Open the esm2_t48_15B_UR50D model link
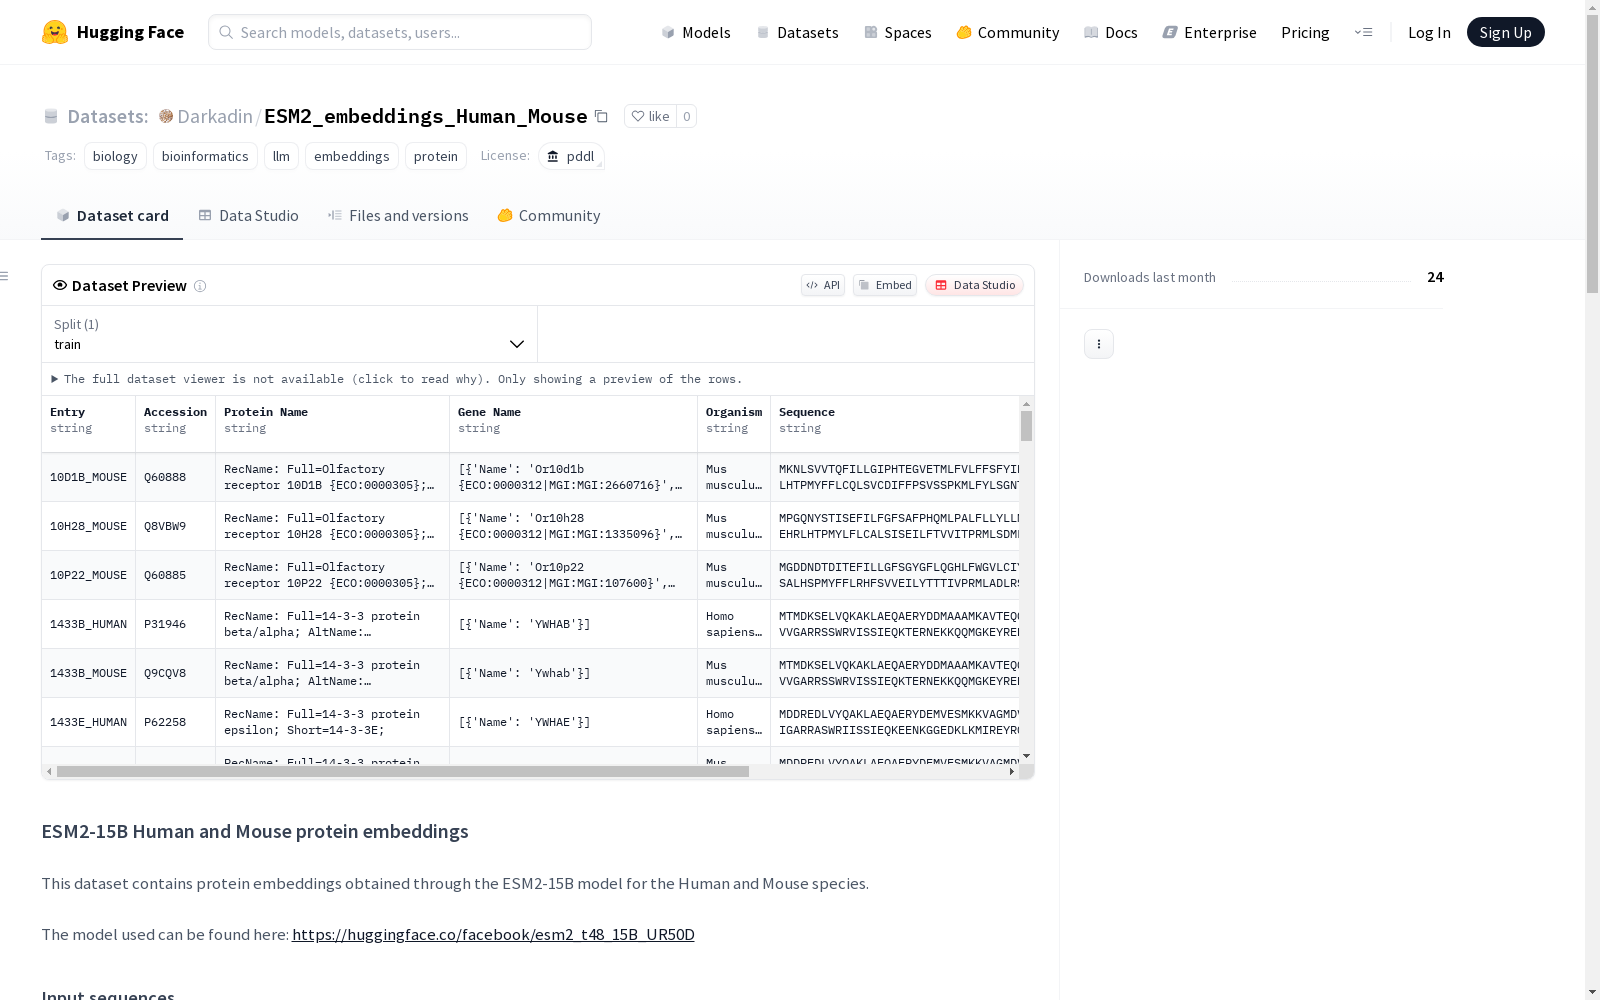The height and width of the screenshot is (1000, 1600). [493, 935]
